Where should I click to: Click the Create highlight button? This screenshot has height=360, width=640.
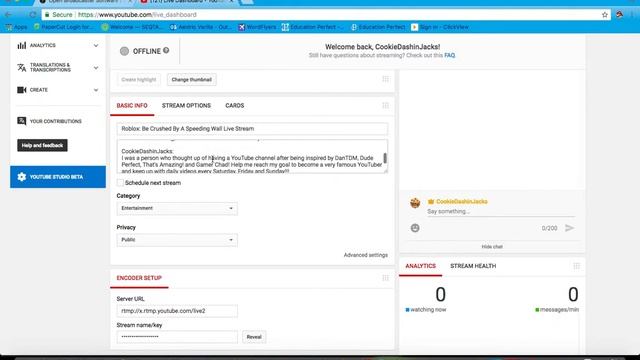click(x=139, y=80)
